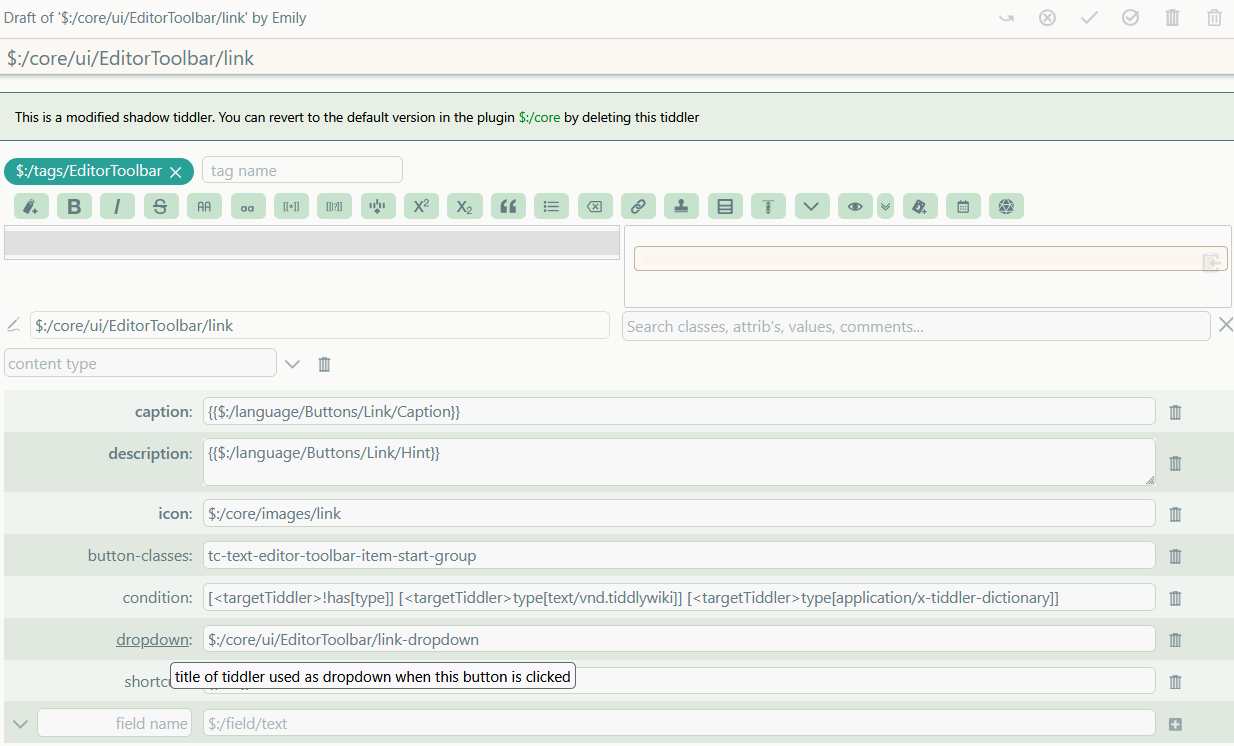Click the stamp snippet icon
The image size is (1234, 746).
click(681, 207)
